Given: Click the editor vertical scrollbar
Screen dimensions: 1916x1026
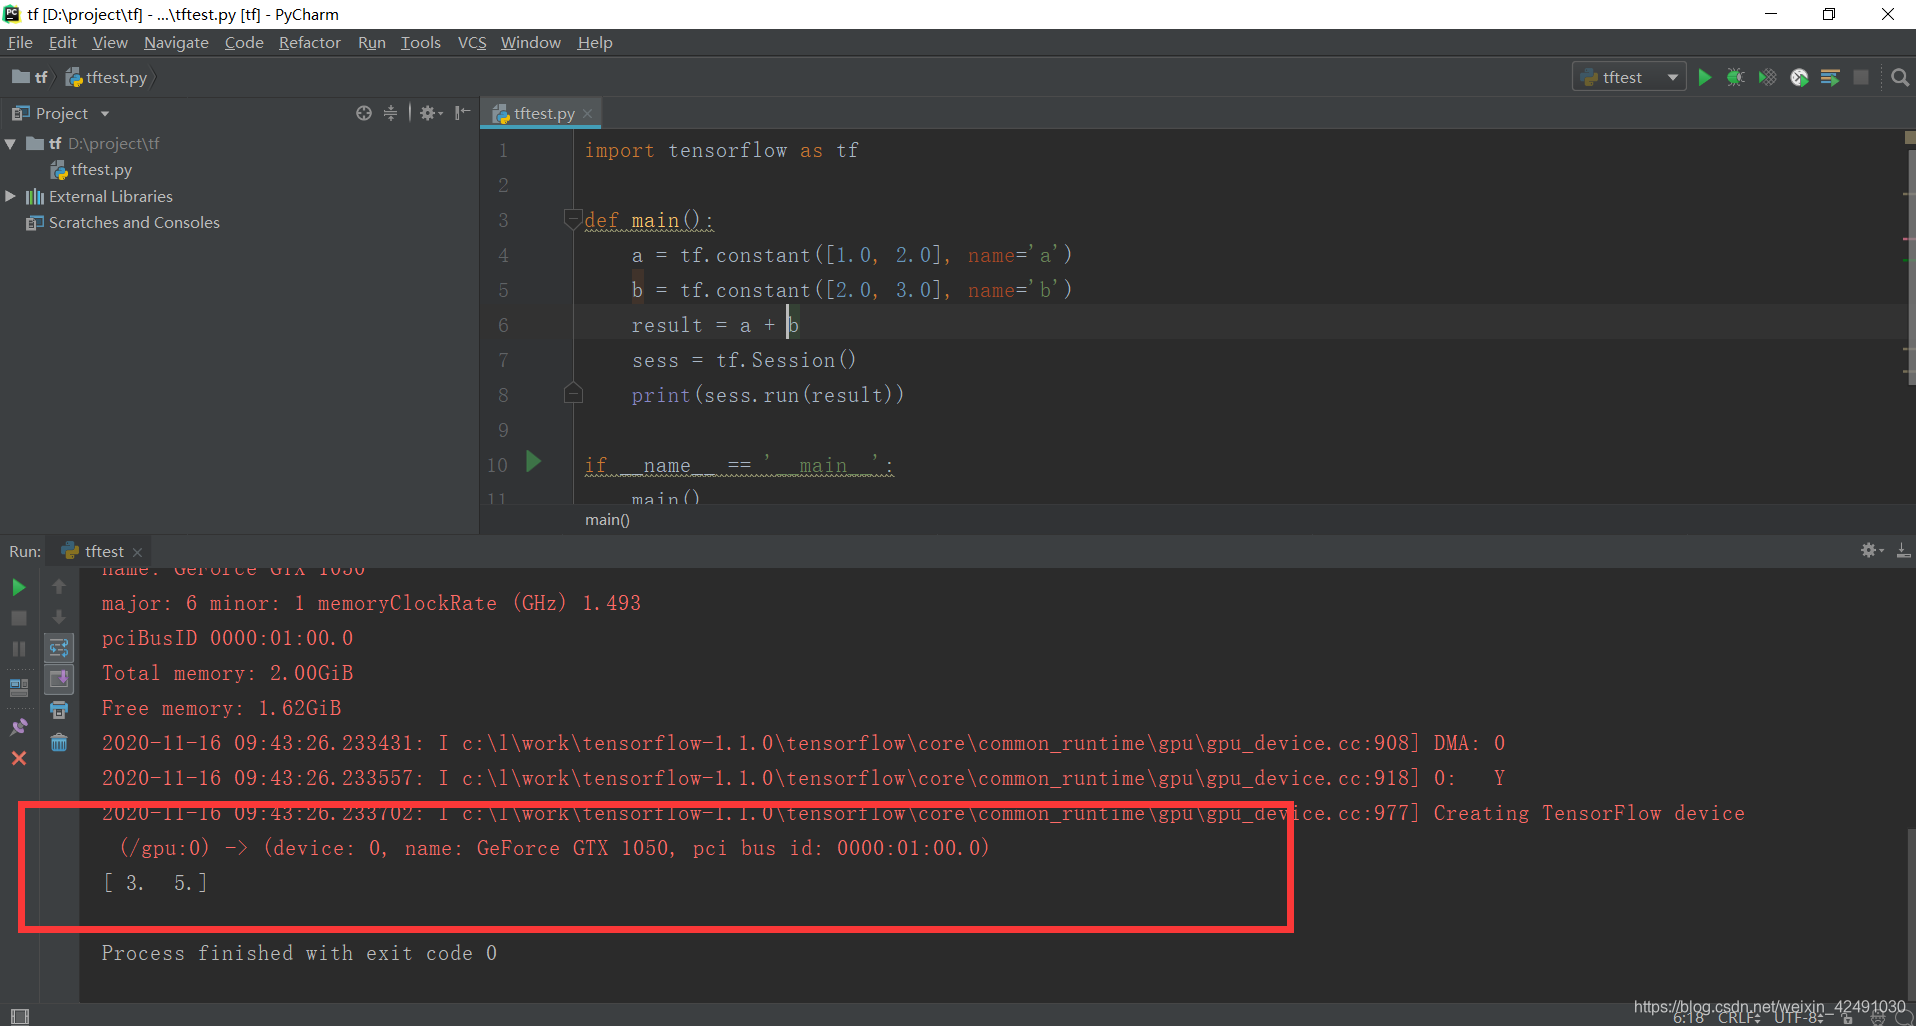Looking at the screenshot, I should [x=1910, y=266].
